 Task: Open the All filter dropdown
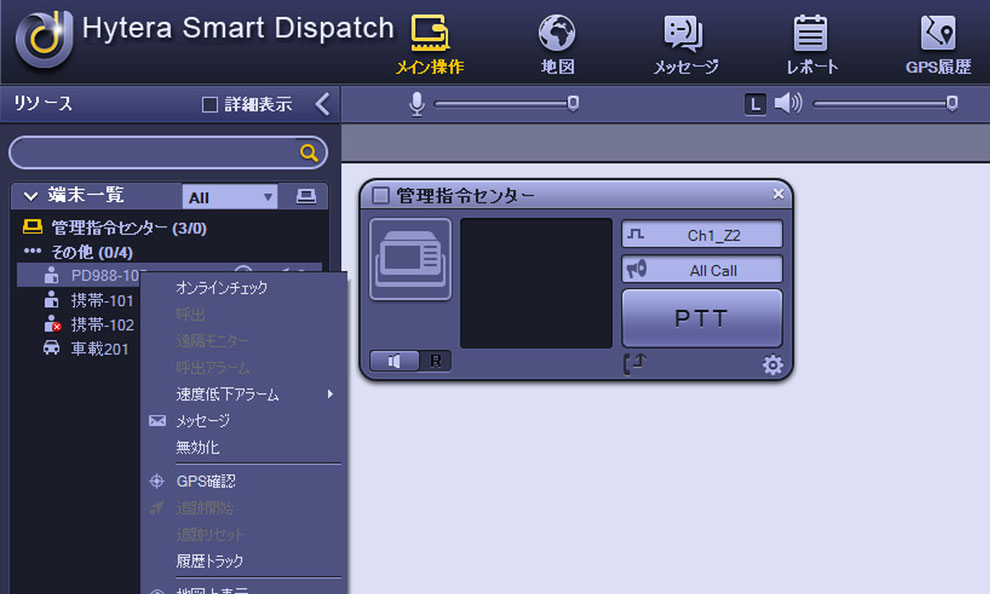230,197
